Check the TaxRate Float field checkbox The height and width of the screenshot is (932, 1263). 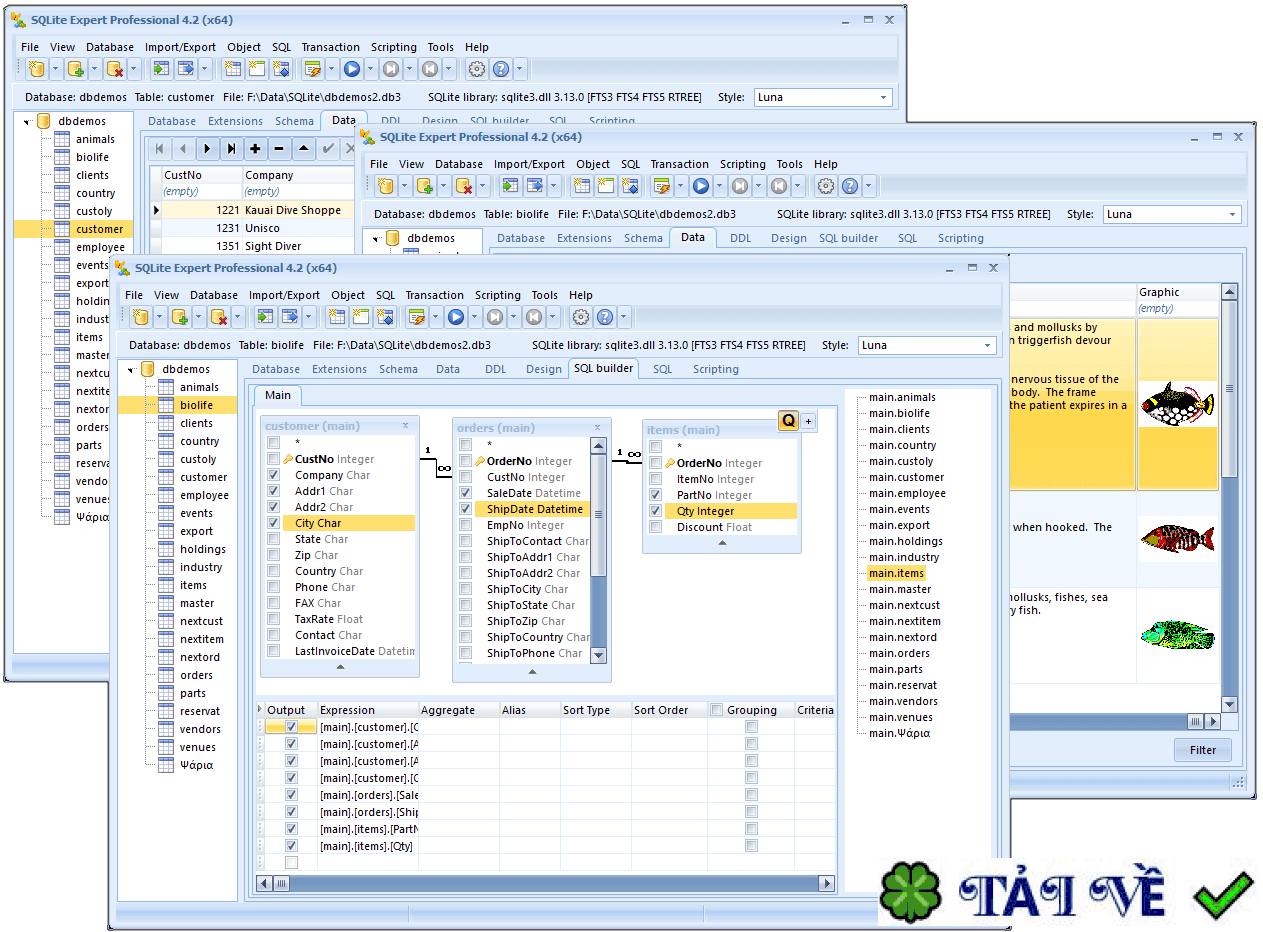coord(274,619)
